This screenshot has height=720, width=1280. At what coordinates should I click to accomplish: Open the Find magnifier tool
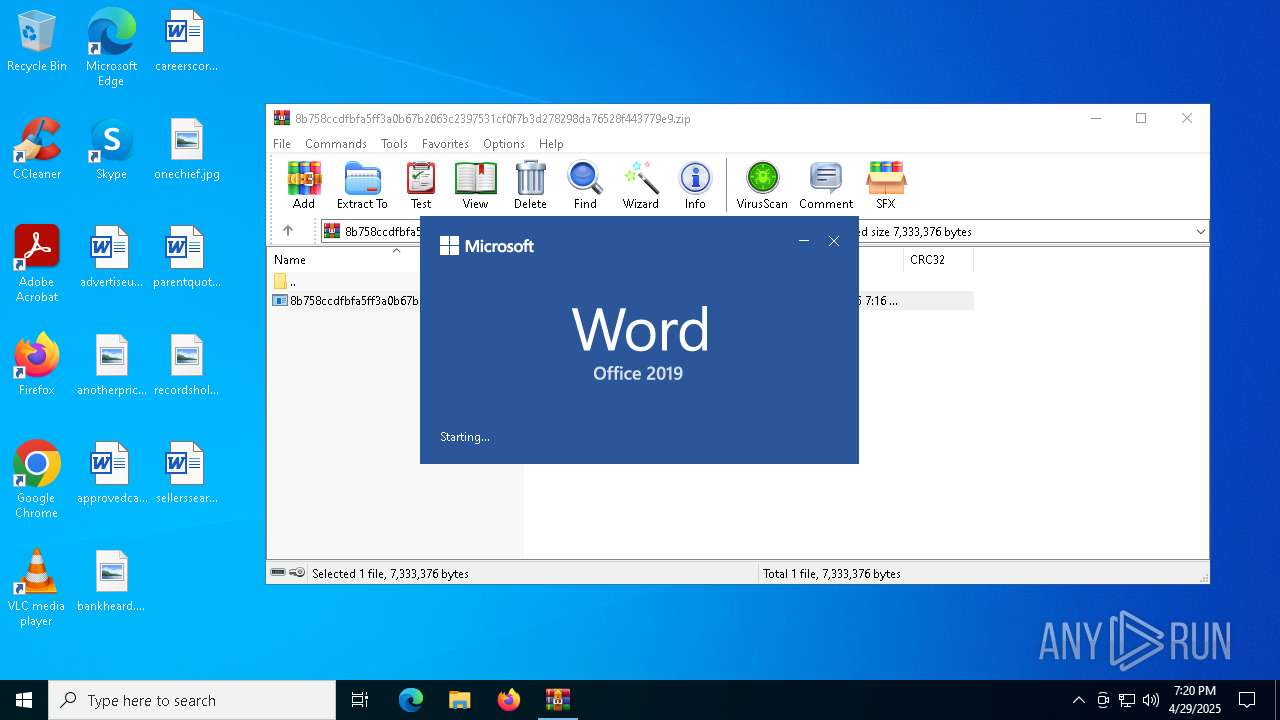(585, 186)
